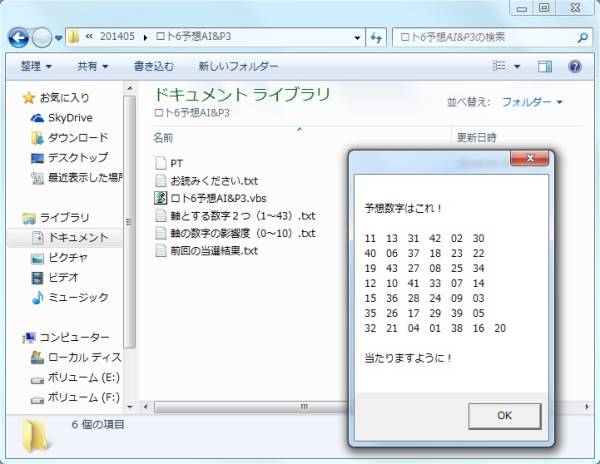Click the folder icon in address bar
Viewport: 600px width, 464px height.
coord(73,37)
